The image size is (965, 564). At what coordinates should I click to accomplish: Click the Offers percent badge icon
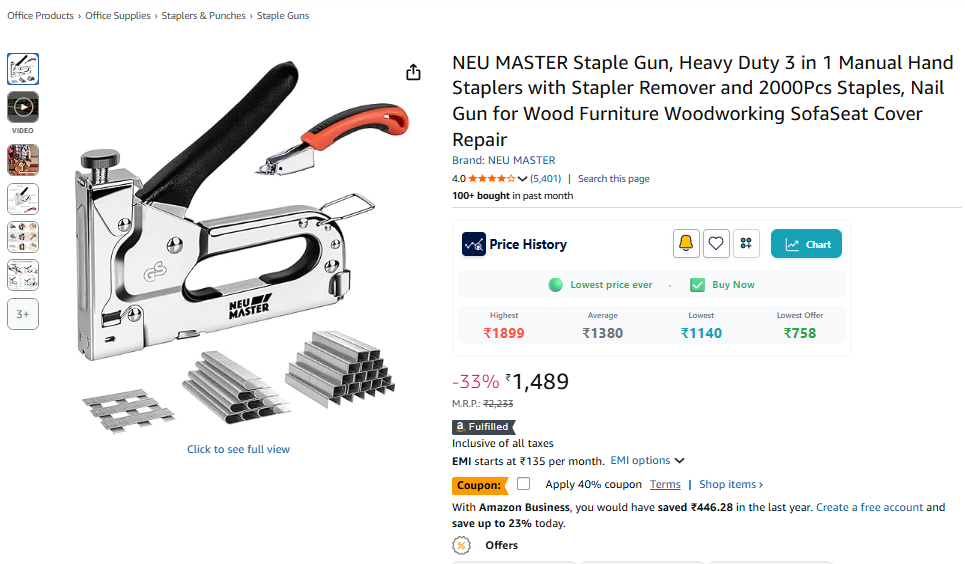tap(462, 546)
